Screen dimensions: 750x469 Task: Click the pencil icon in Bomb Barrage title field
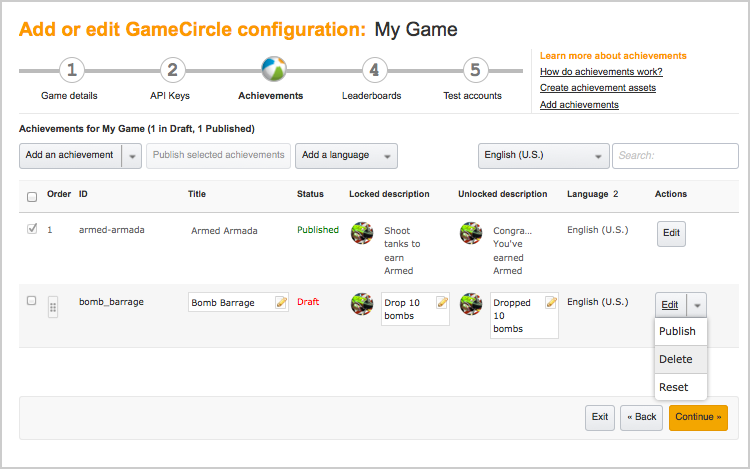tap(281, 302)
